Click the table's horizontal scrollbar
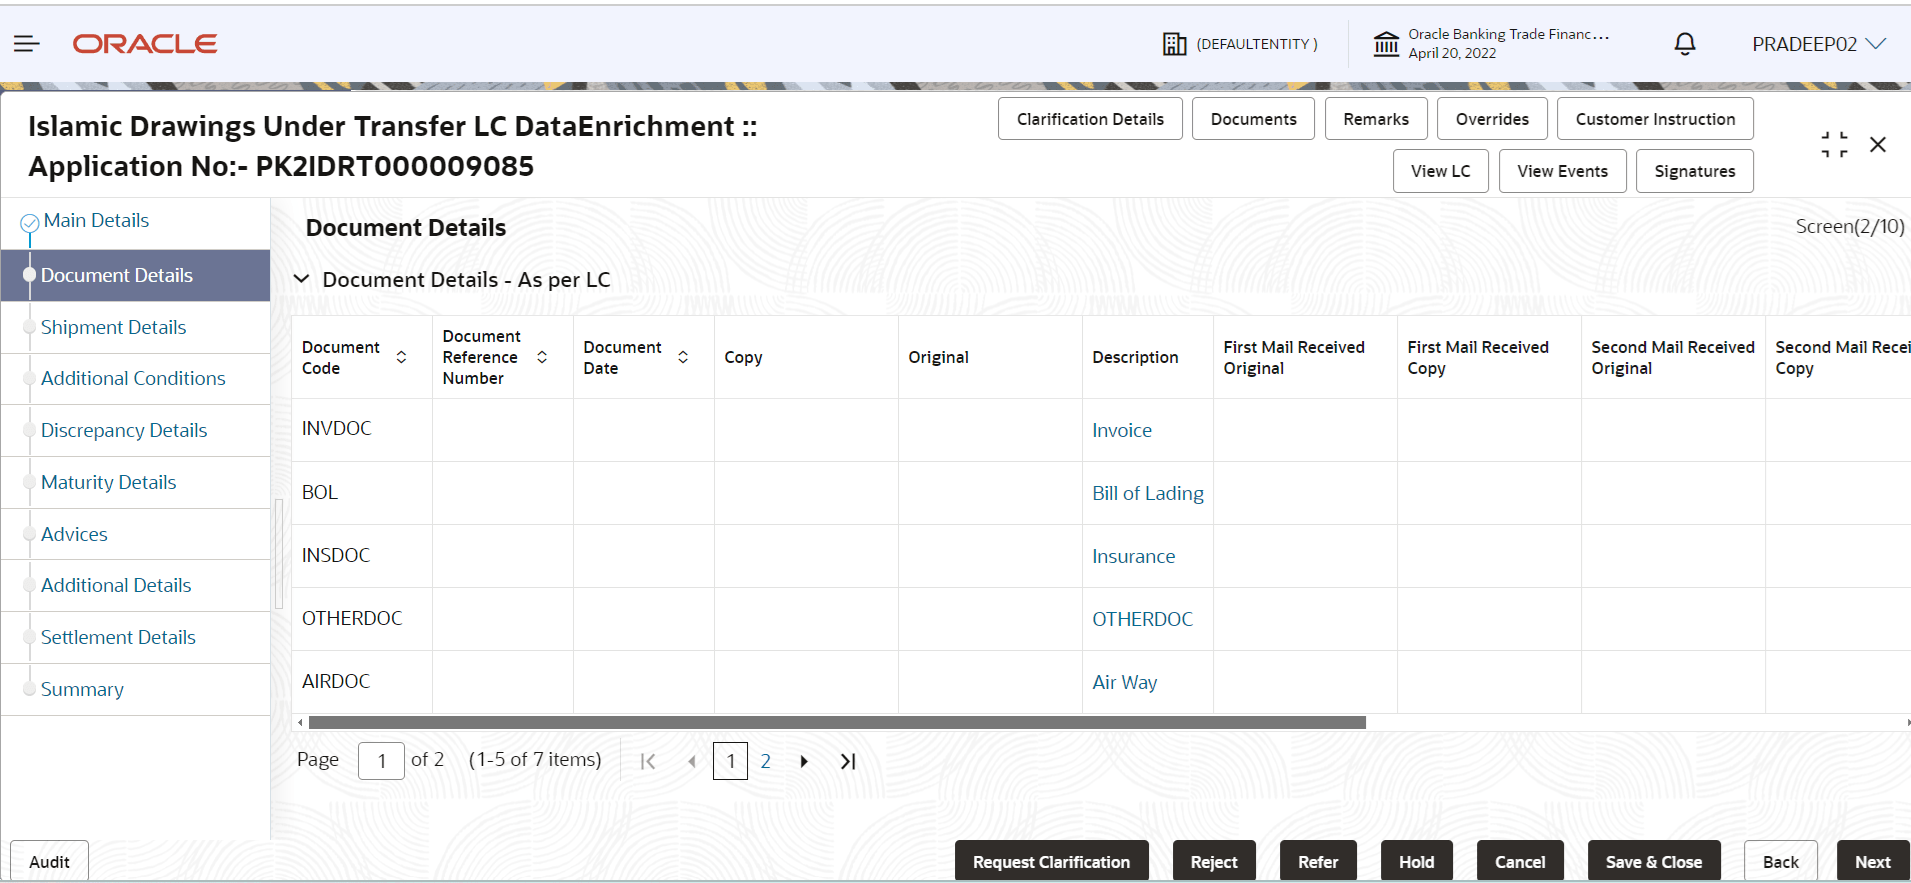This screenshot has width=1911, height=883. click(x=837, y=722)
